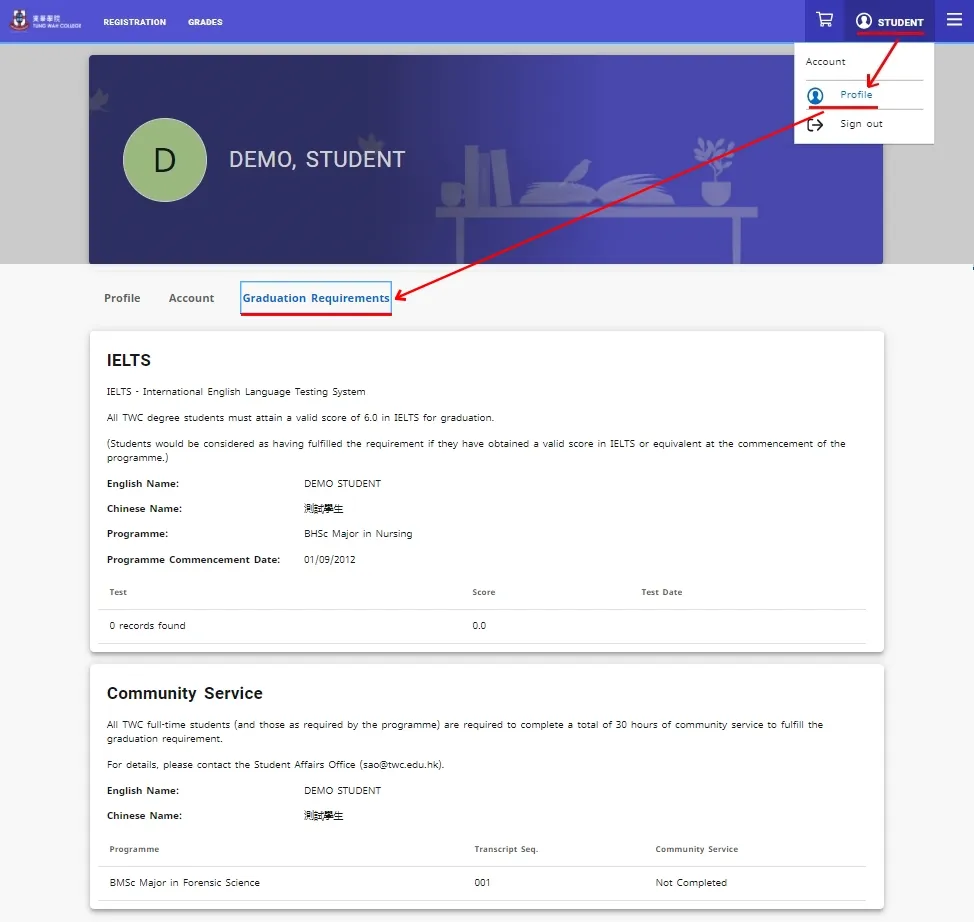Click the user icon beside STUDENT

(x=864, y=21)
